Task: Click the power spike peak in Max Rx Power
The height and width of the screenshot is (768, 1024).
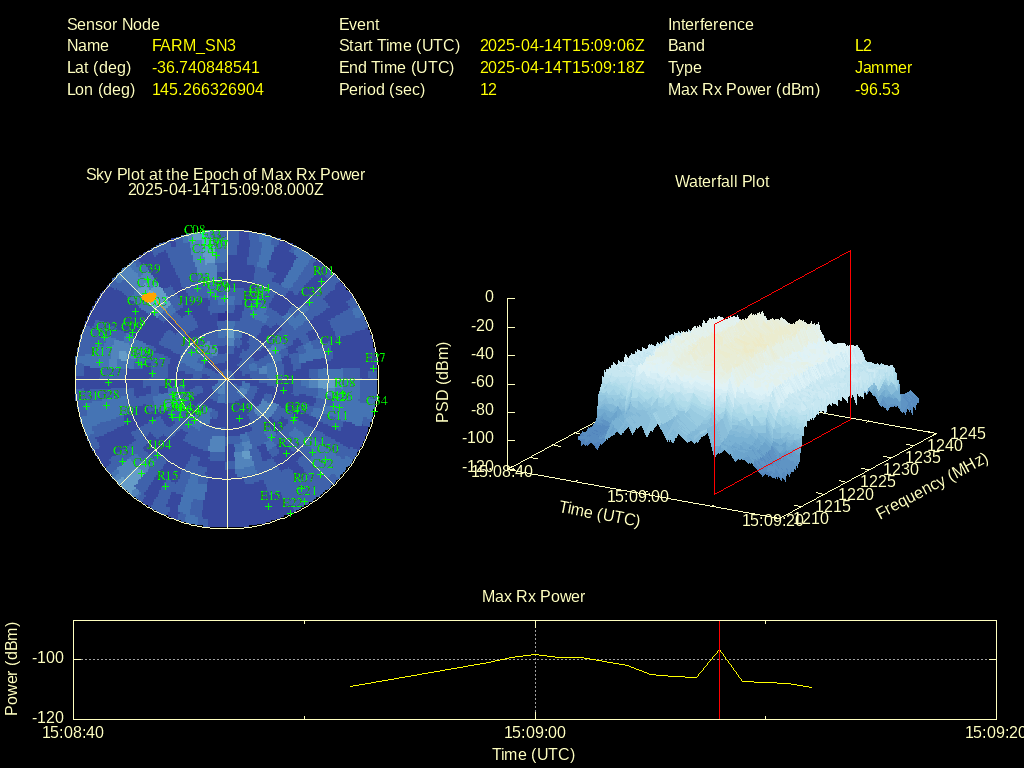Action: (719, 650)
